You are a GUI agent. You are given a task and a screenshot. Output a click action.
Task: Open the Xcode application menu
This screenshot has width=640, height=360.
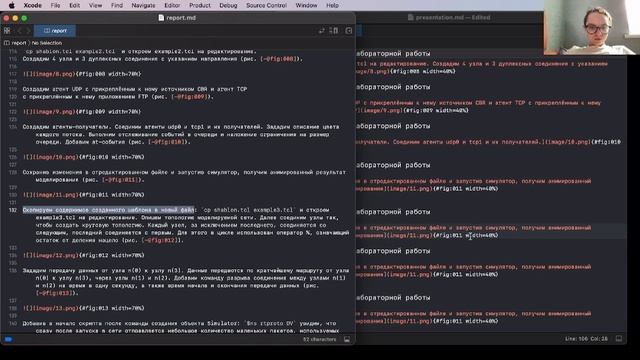(33, 5)
